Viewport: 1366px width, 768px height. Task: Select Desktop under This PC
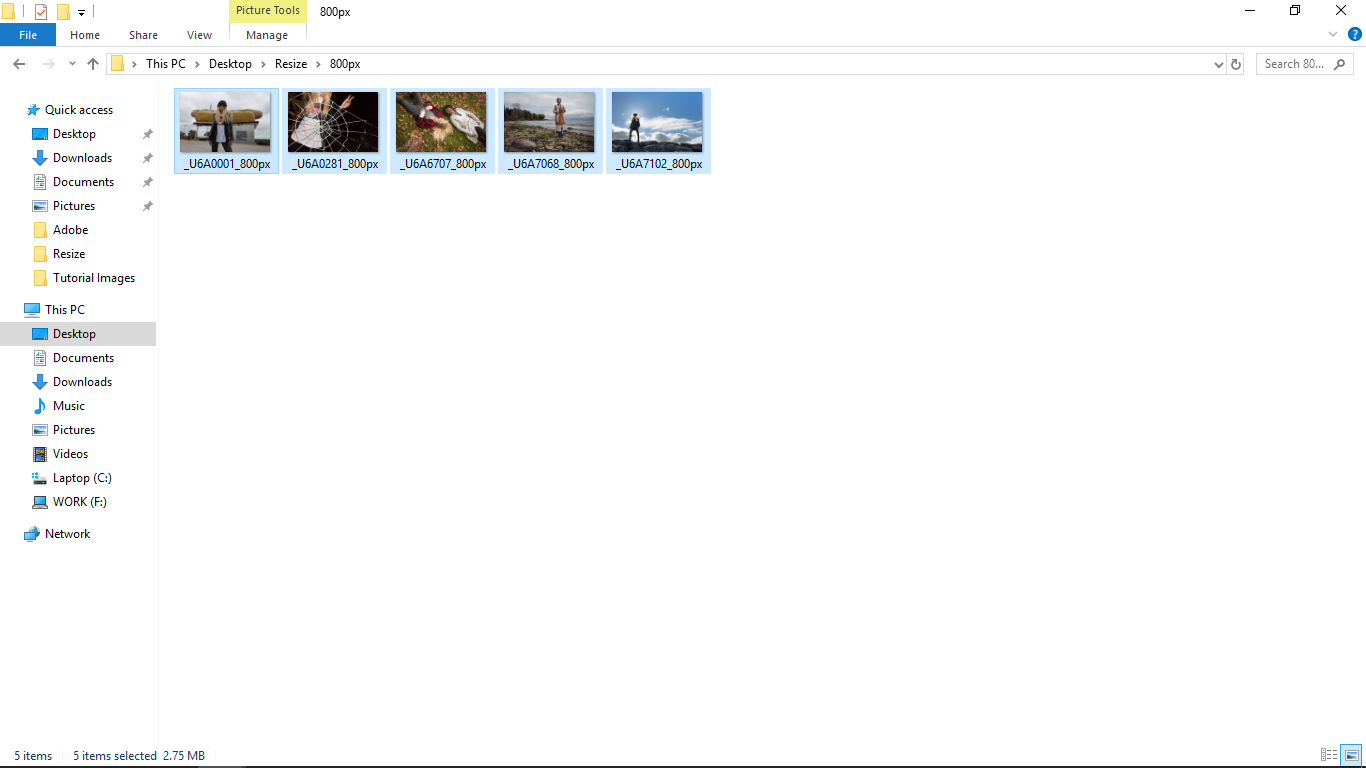[78, 334]
